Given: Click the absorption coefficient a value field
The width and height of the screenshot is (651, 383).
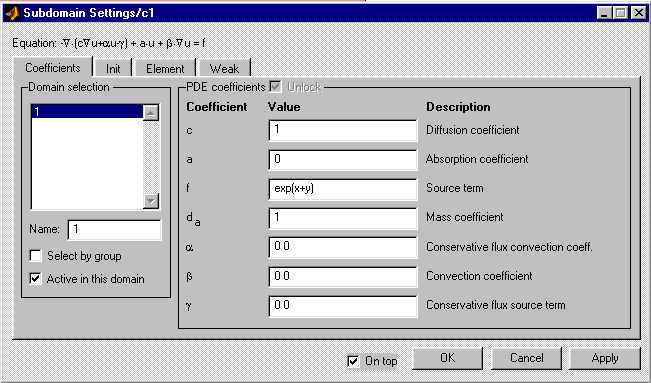Looking at the screenshot, I should [343, 160].
